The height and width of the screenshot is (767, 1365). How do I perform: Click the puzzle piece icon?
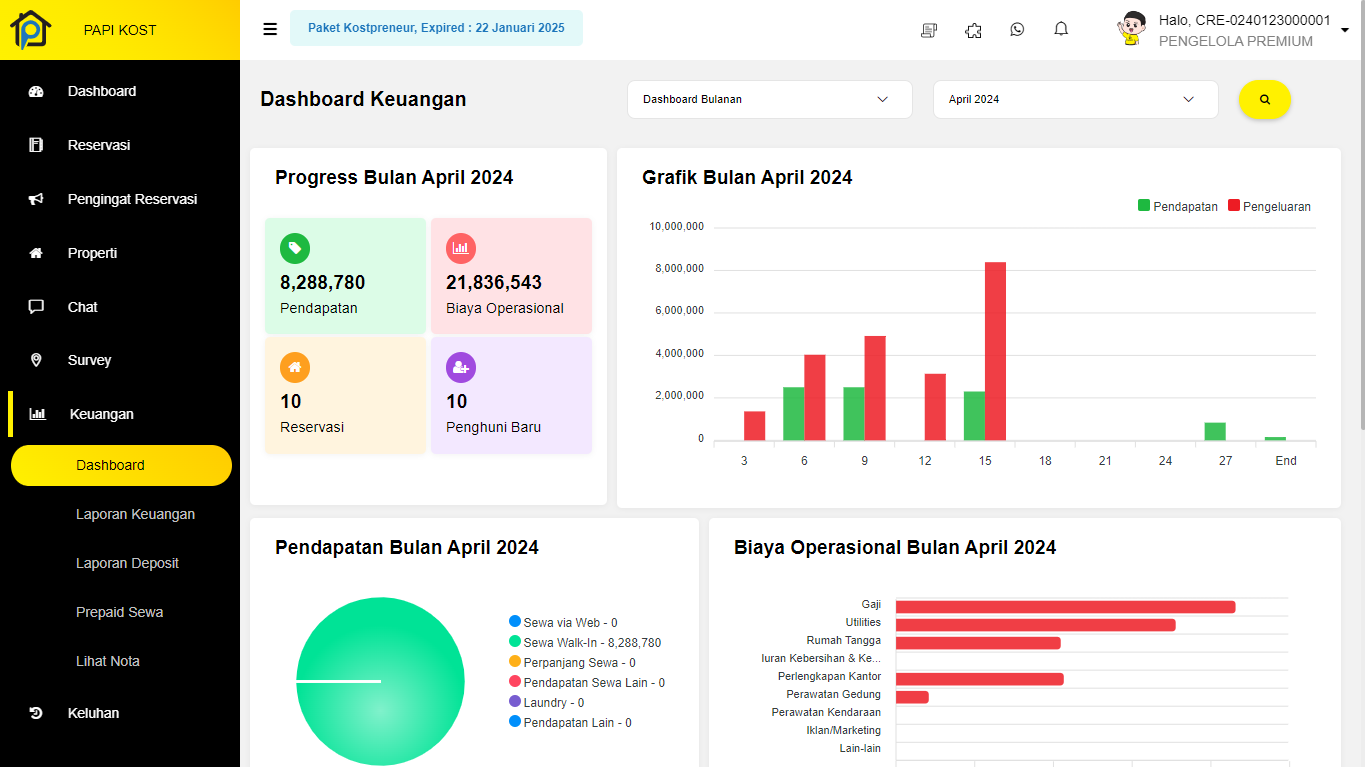coord(973,30)
